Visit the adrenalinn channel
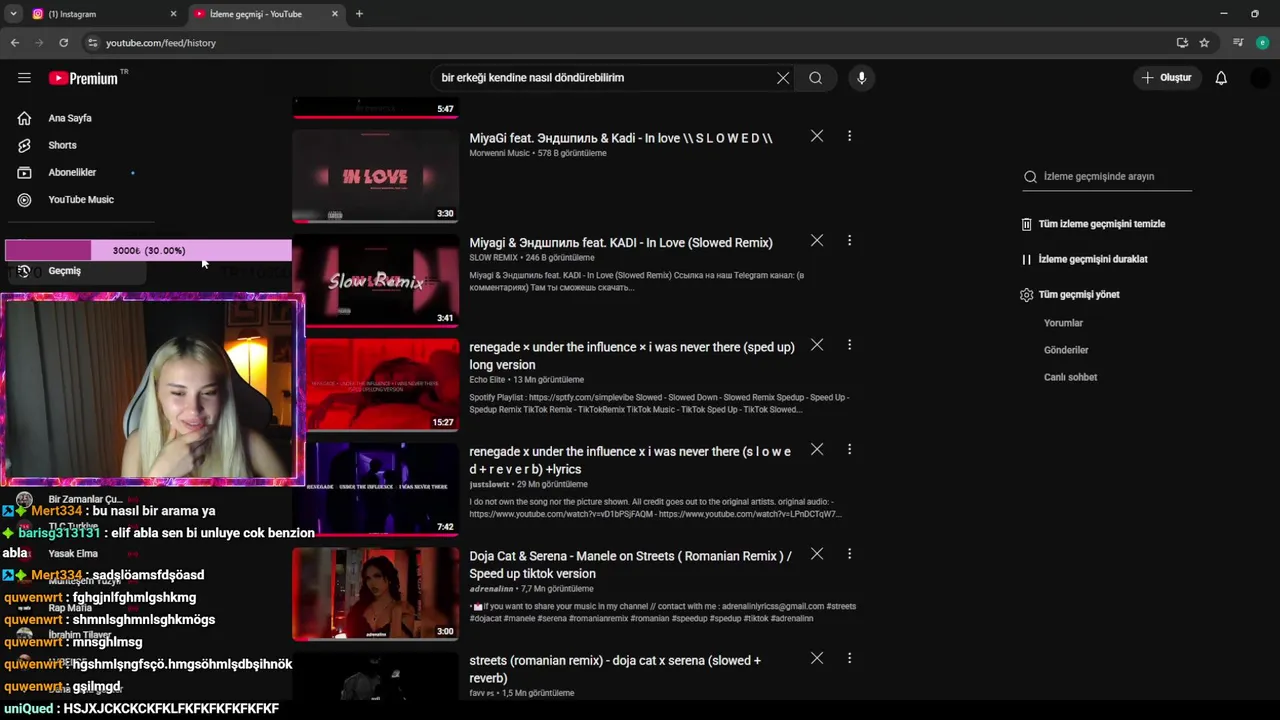This screenshot has height=720, width=1280. click(491, 589)
